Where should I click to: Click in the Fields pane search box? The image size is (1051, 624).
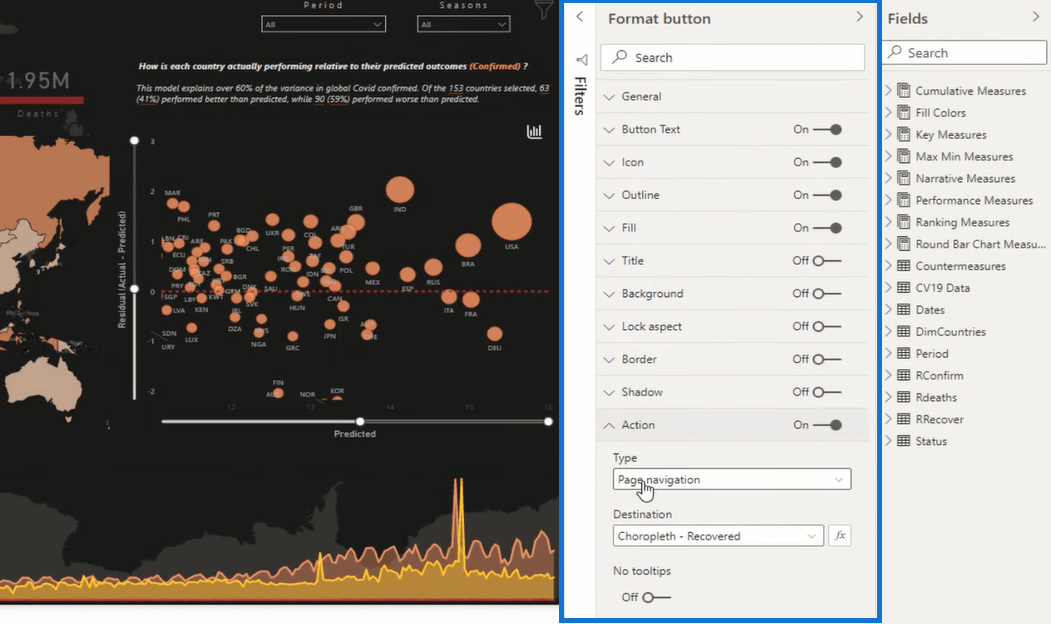[x=965, y=52]
